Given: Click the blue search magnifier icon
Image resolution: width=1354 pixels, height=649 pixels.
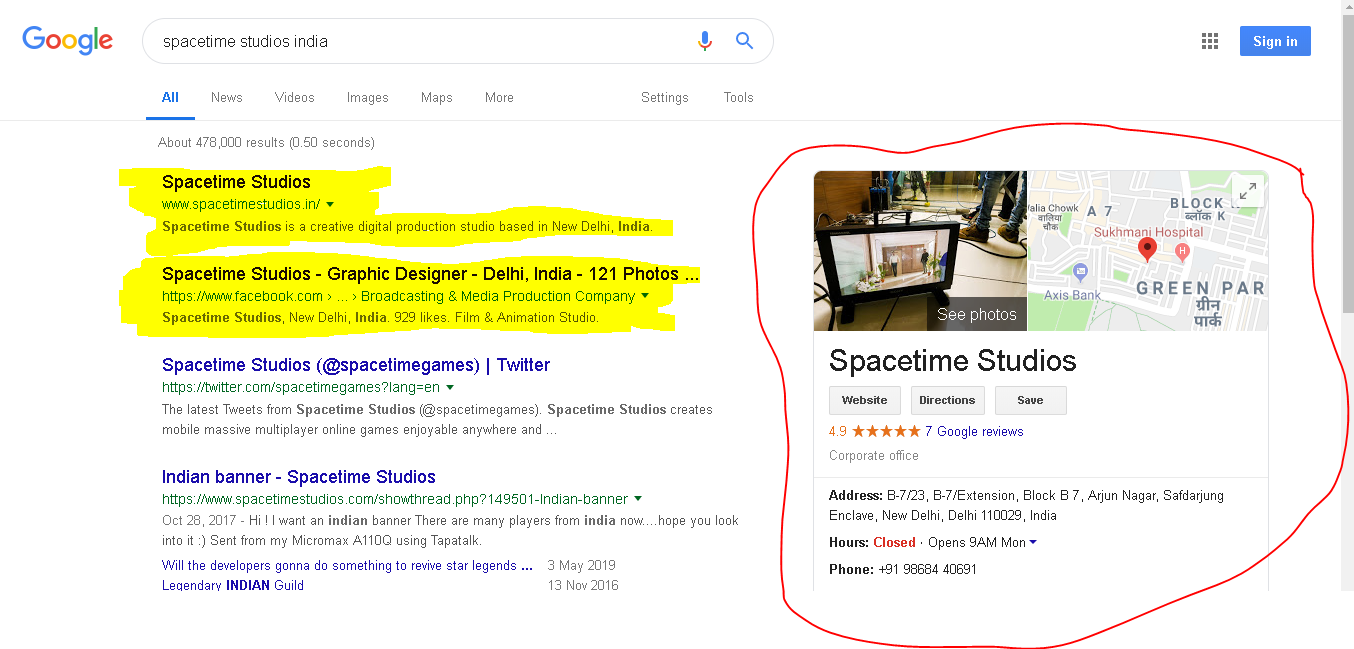Looking at the screenshot, I should click(x=744, y=41).
